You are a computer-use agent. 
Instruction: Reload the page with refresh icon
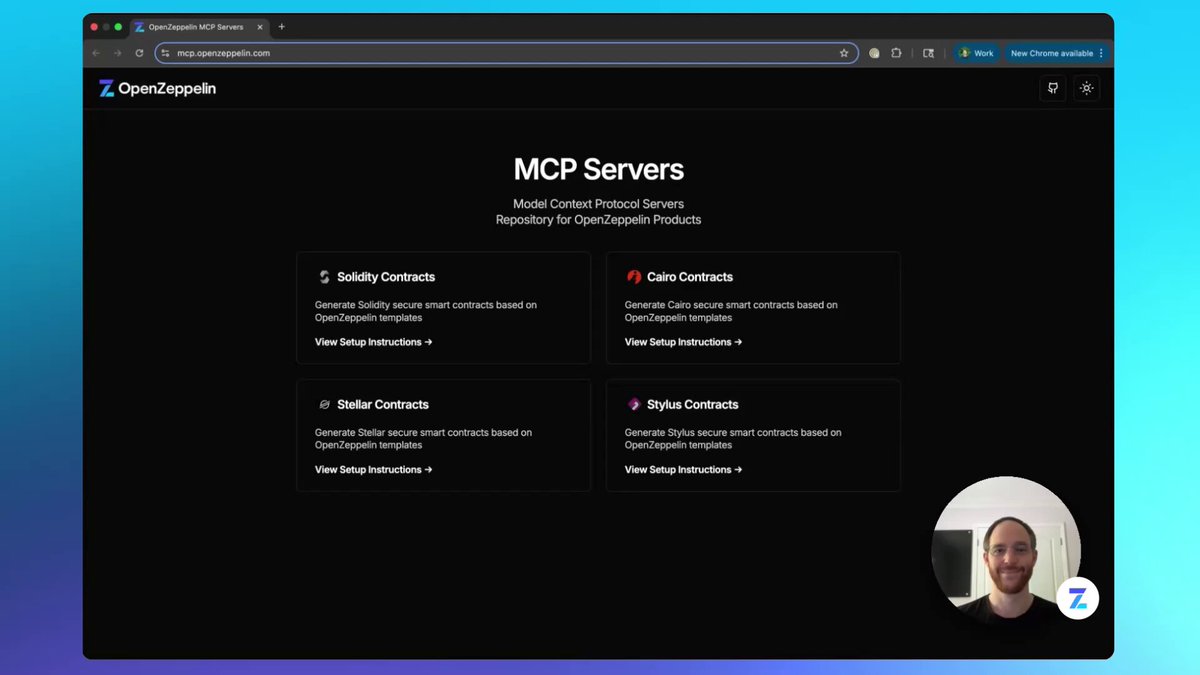pyautogui.click(x=139, y=53)
